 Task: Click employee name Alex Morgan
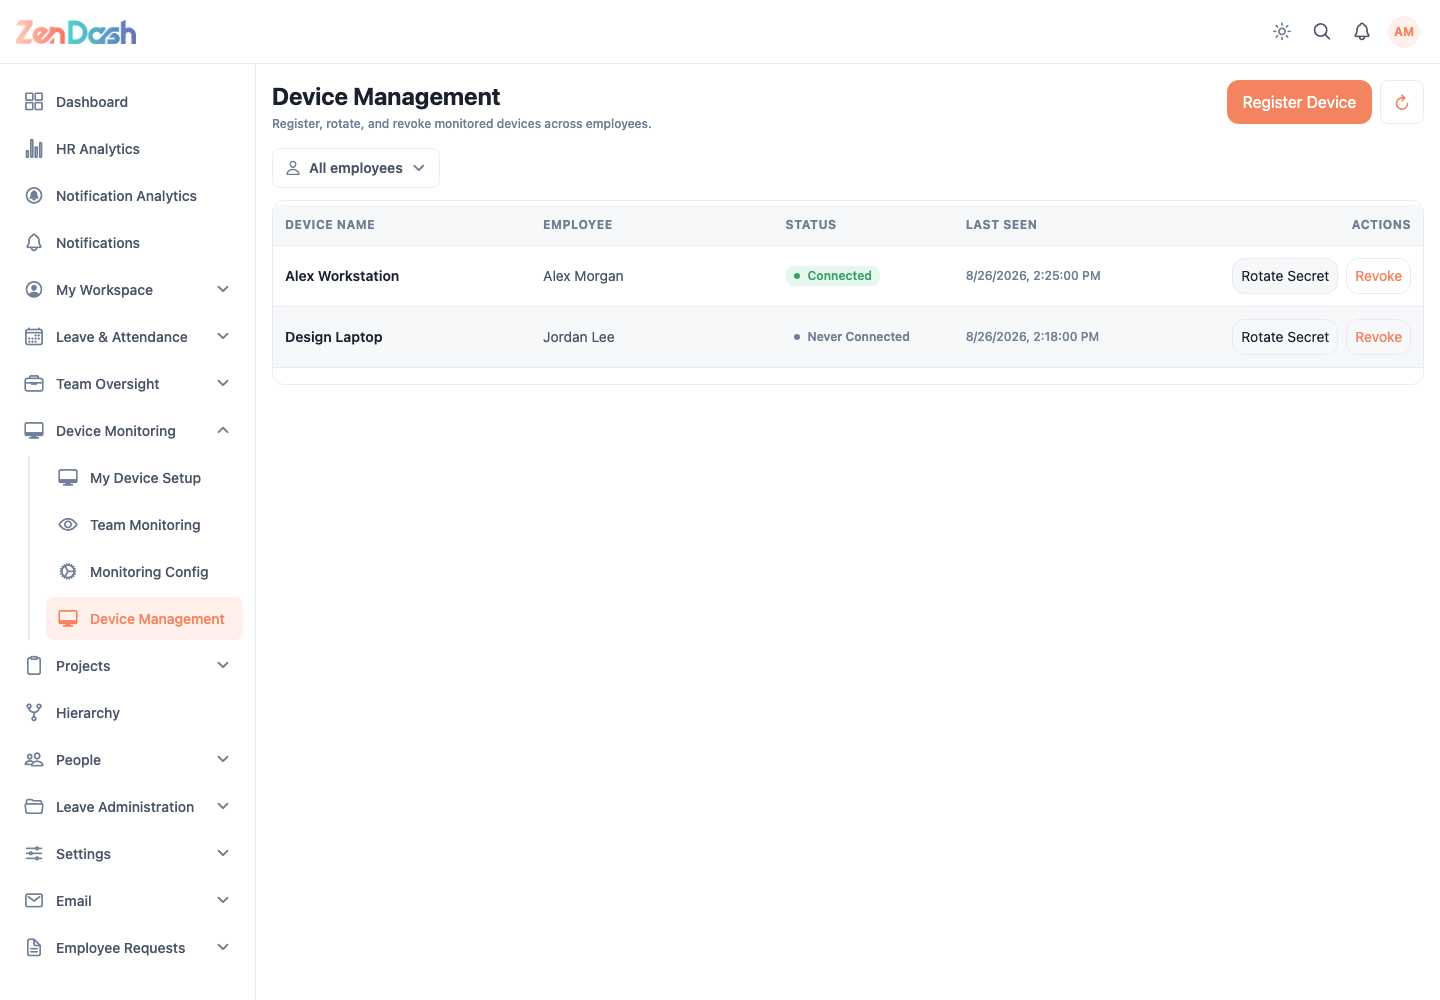coord(583,276)
